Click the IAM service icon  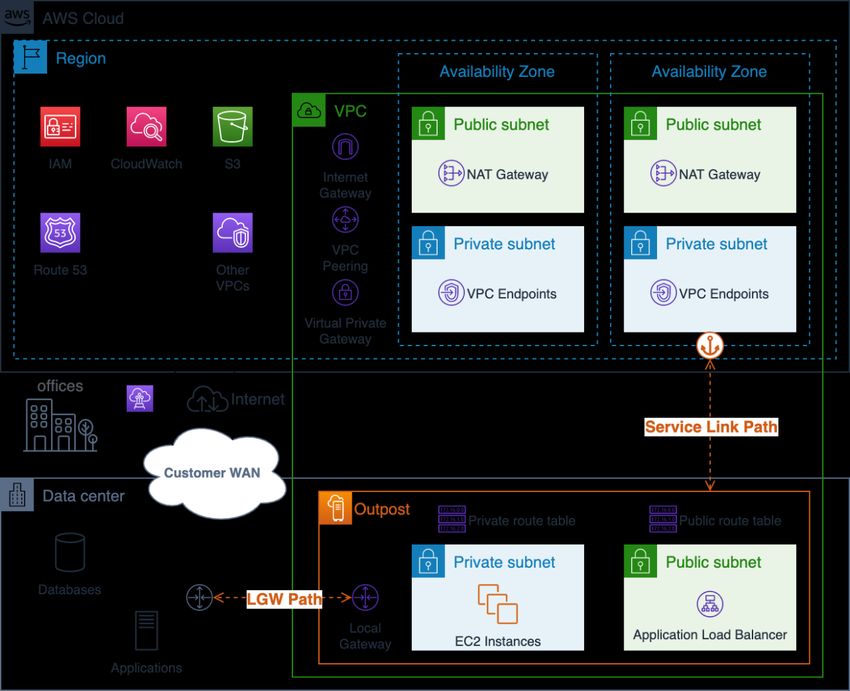click(60, 127)
